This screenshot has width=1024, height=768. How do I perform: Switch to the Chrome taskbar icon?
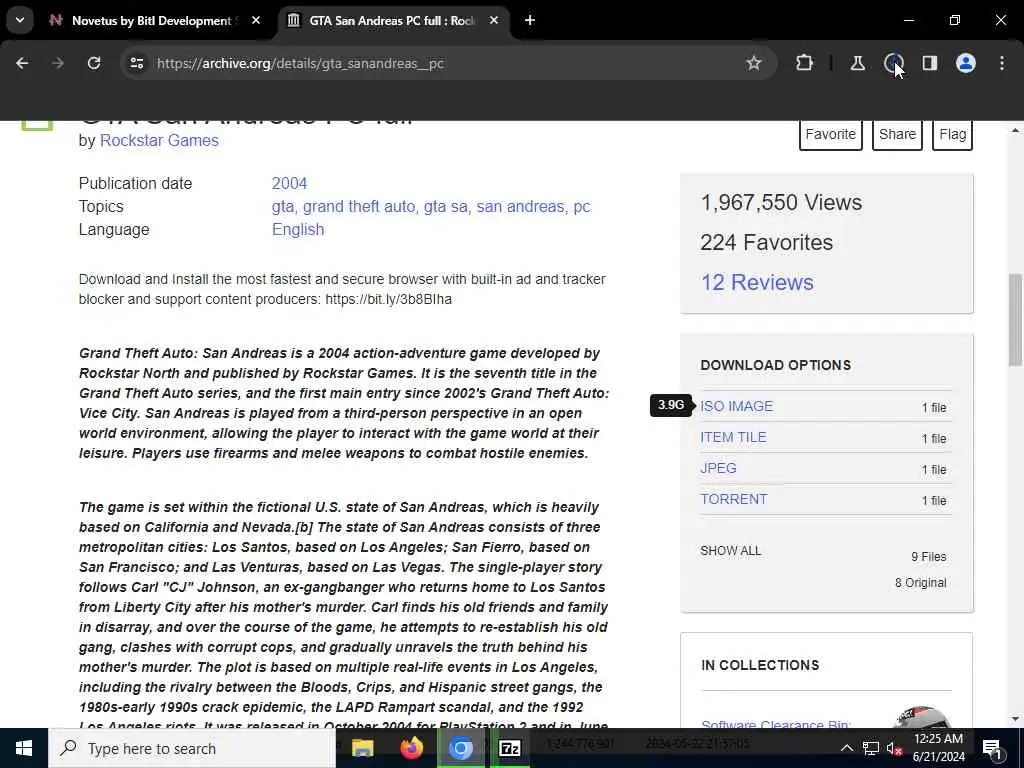pos(460,748)
